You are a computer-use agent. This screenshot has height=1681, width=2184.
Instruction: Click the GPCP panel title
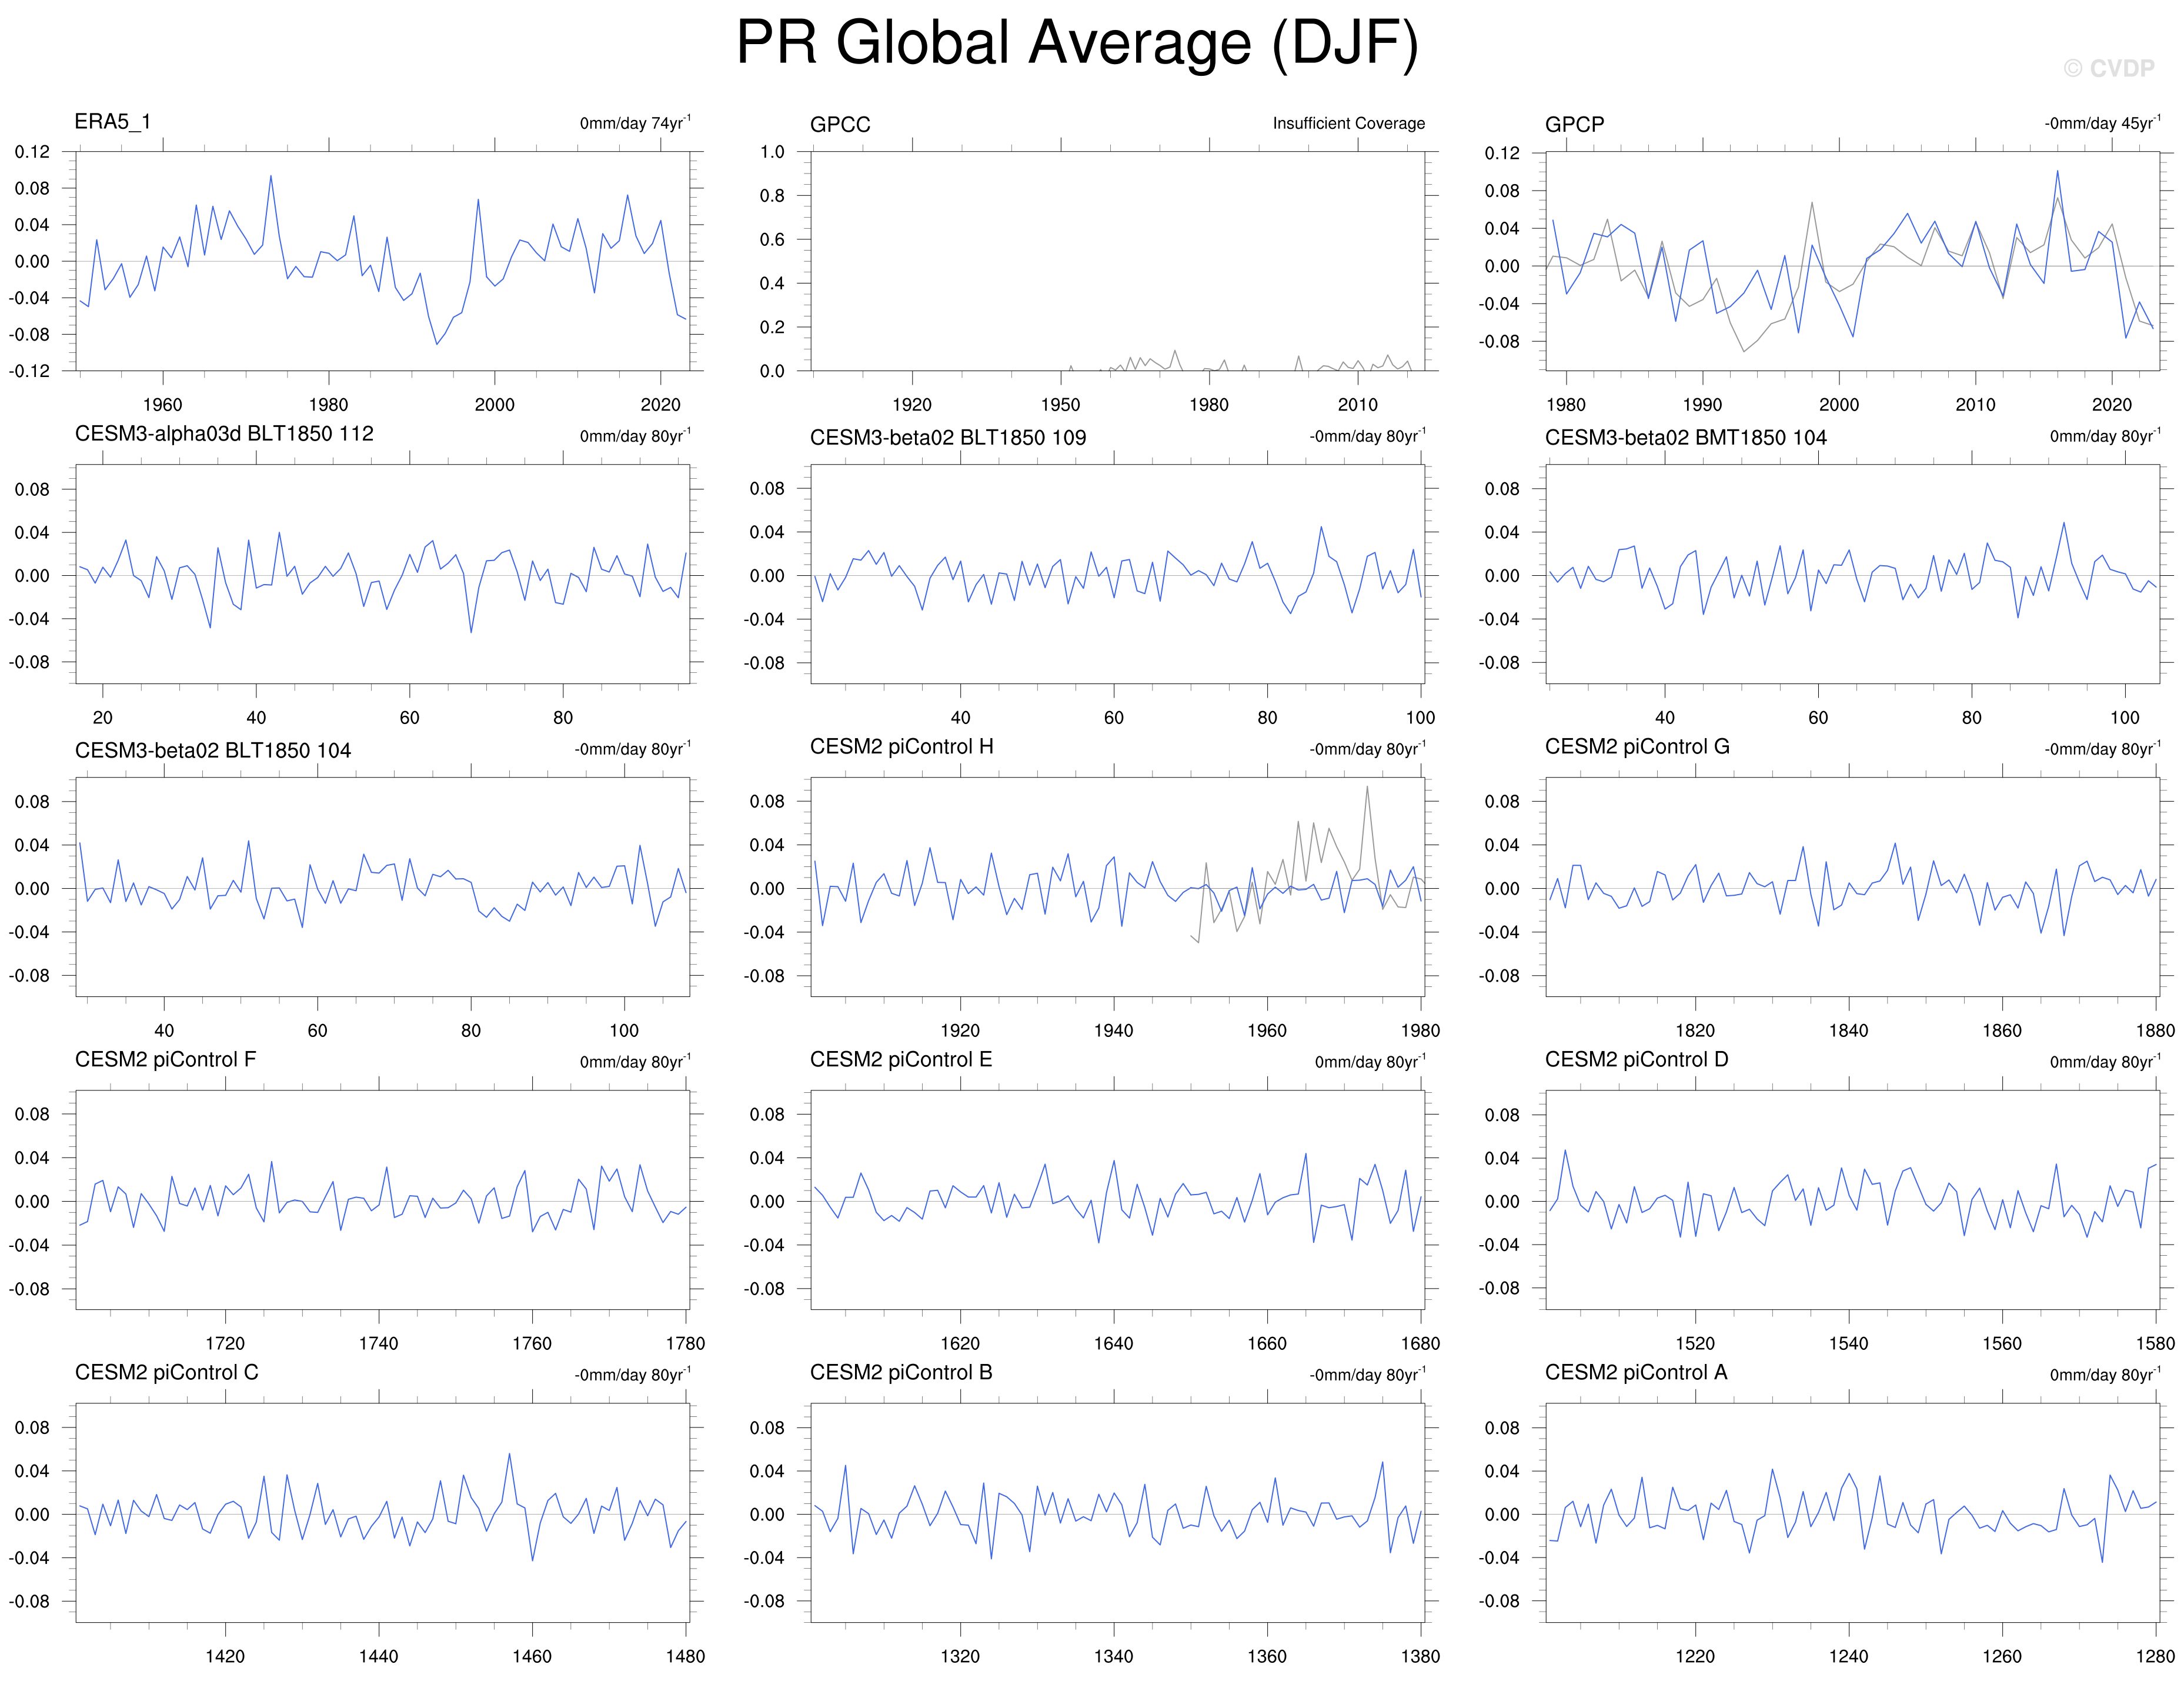pos(1574,125)
